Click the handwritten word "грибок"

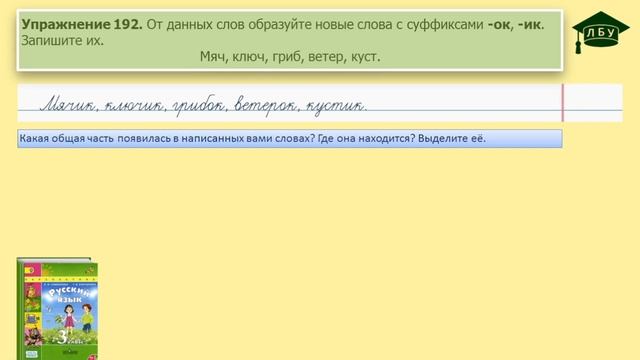pos(198,106)
